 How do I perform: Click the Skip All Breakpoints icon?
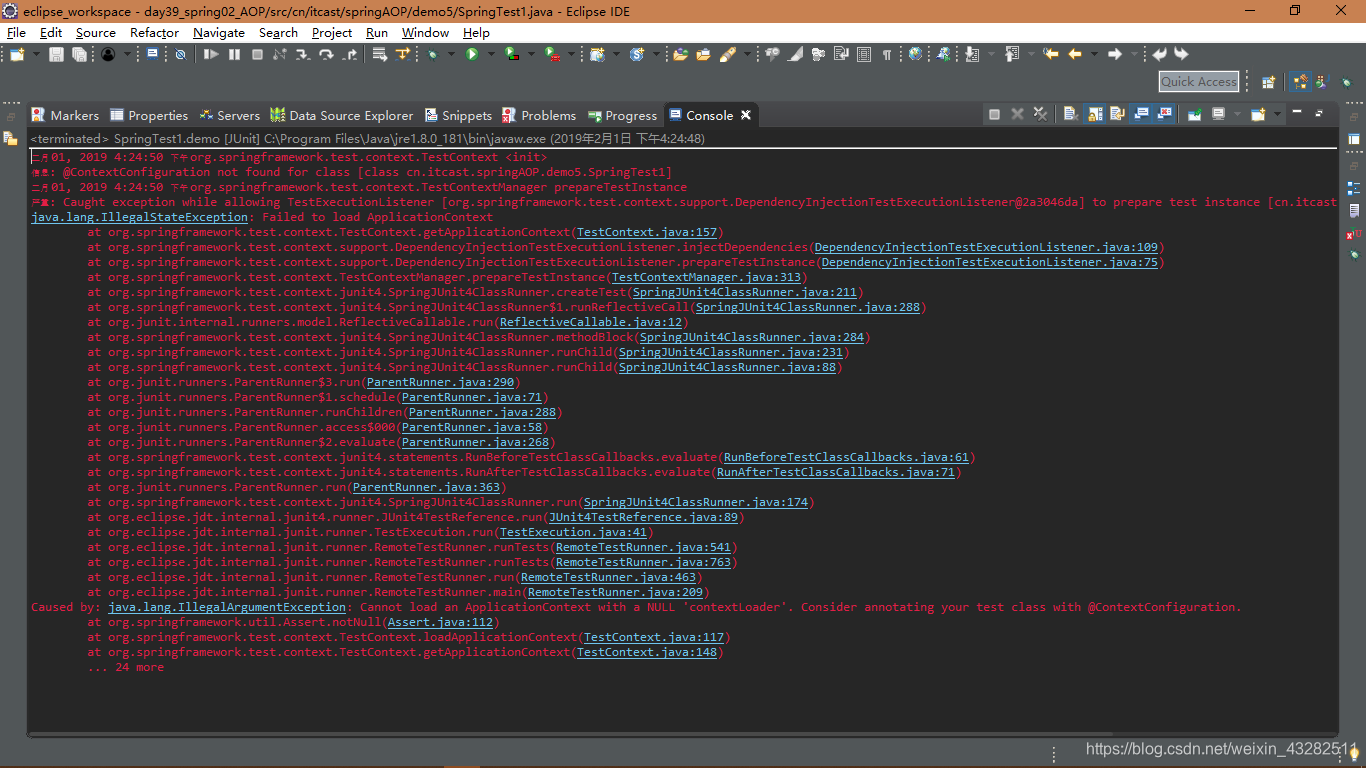(180, 54)
